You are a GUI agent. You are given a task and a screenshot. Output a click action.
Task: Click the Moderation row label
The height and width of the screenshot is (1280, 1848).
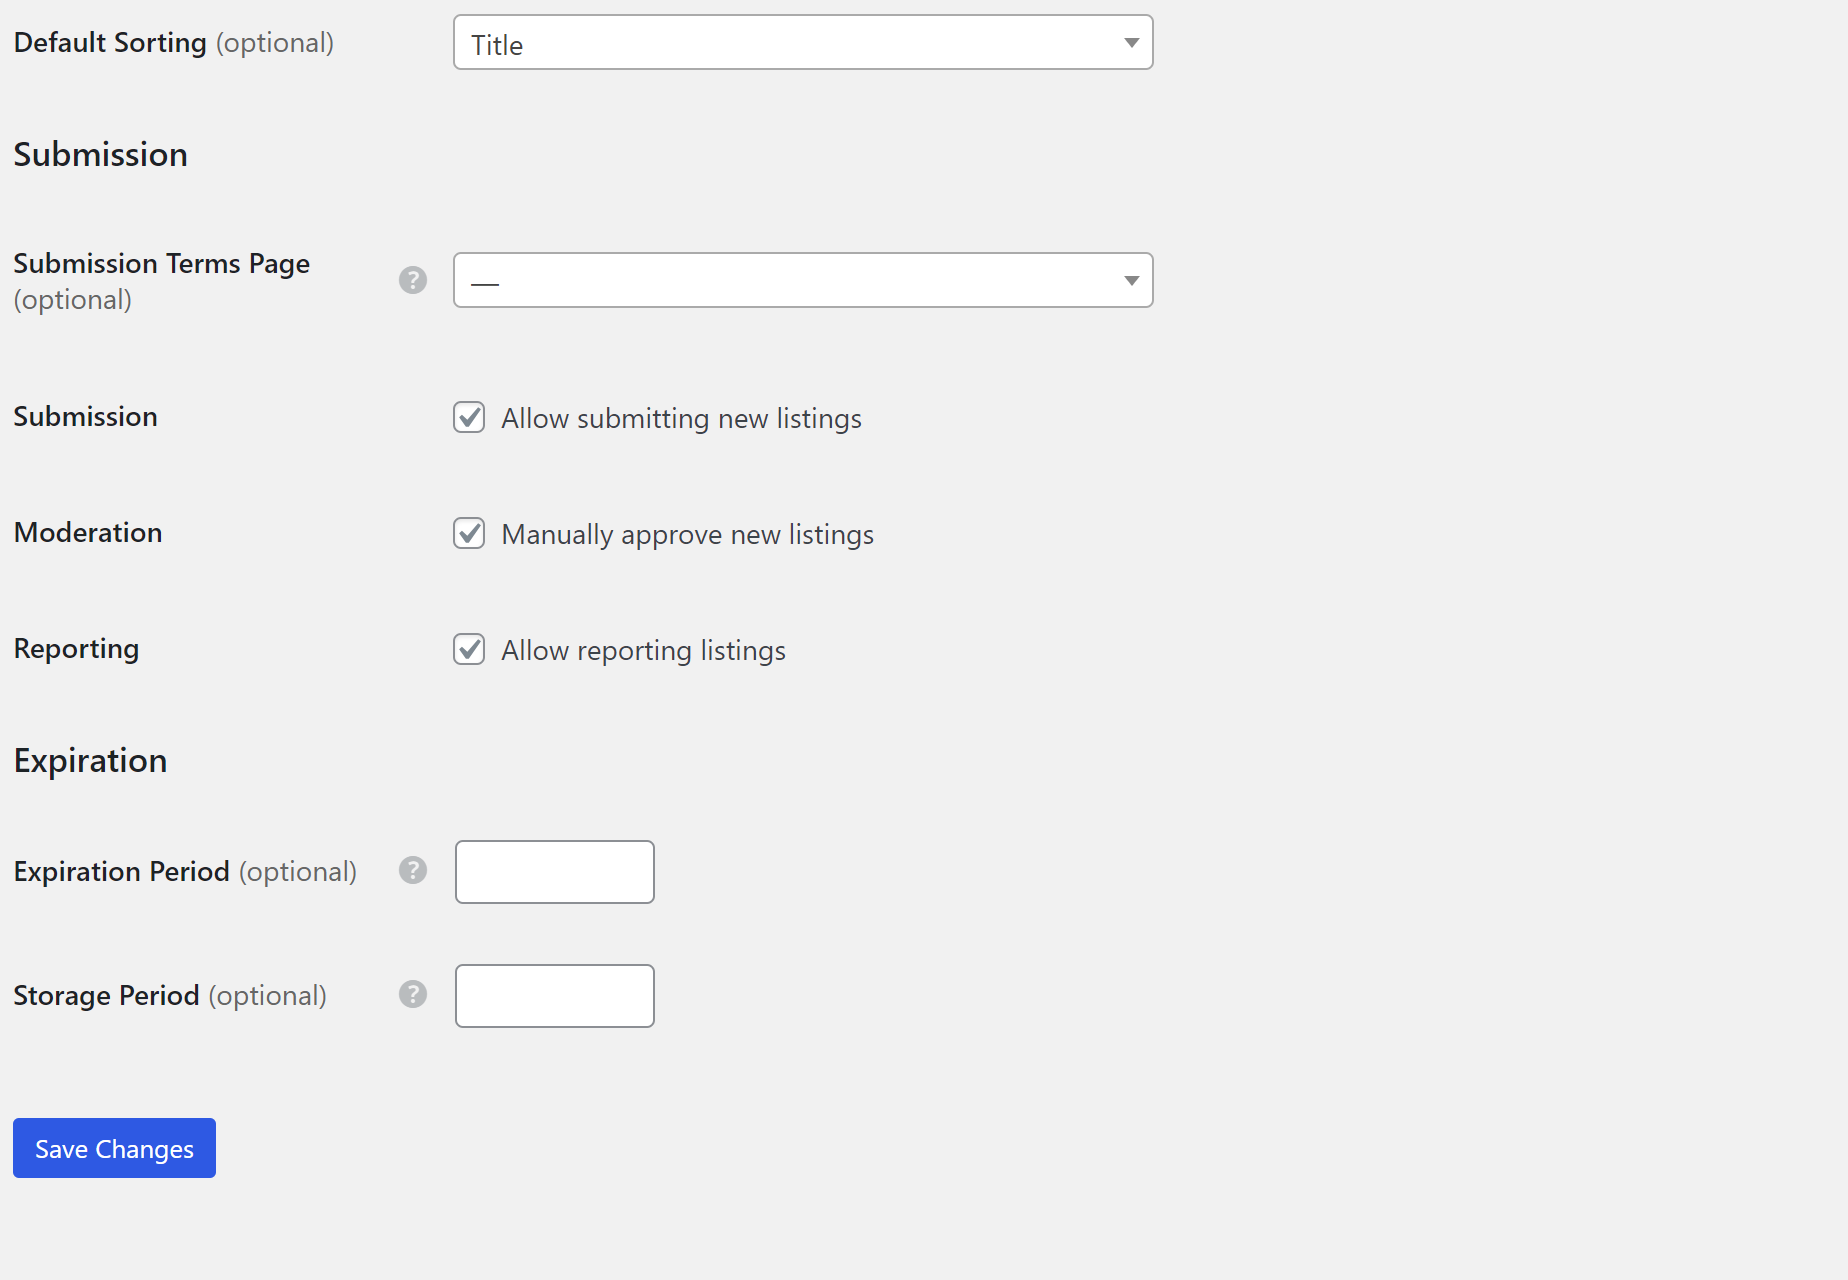88,532
